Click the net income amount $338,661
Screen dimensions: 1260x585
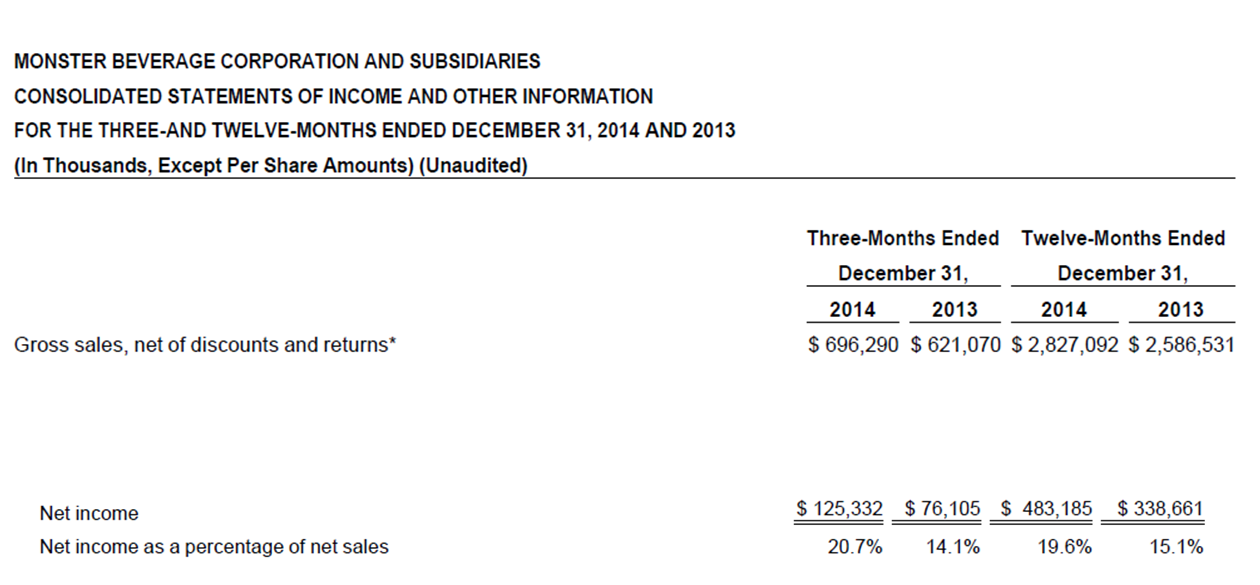click(x=1160, y=509)
